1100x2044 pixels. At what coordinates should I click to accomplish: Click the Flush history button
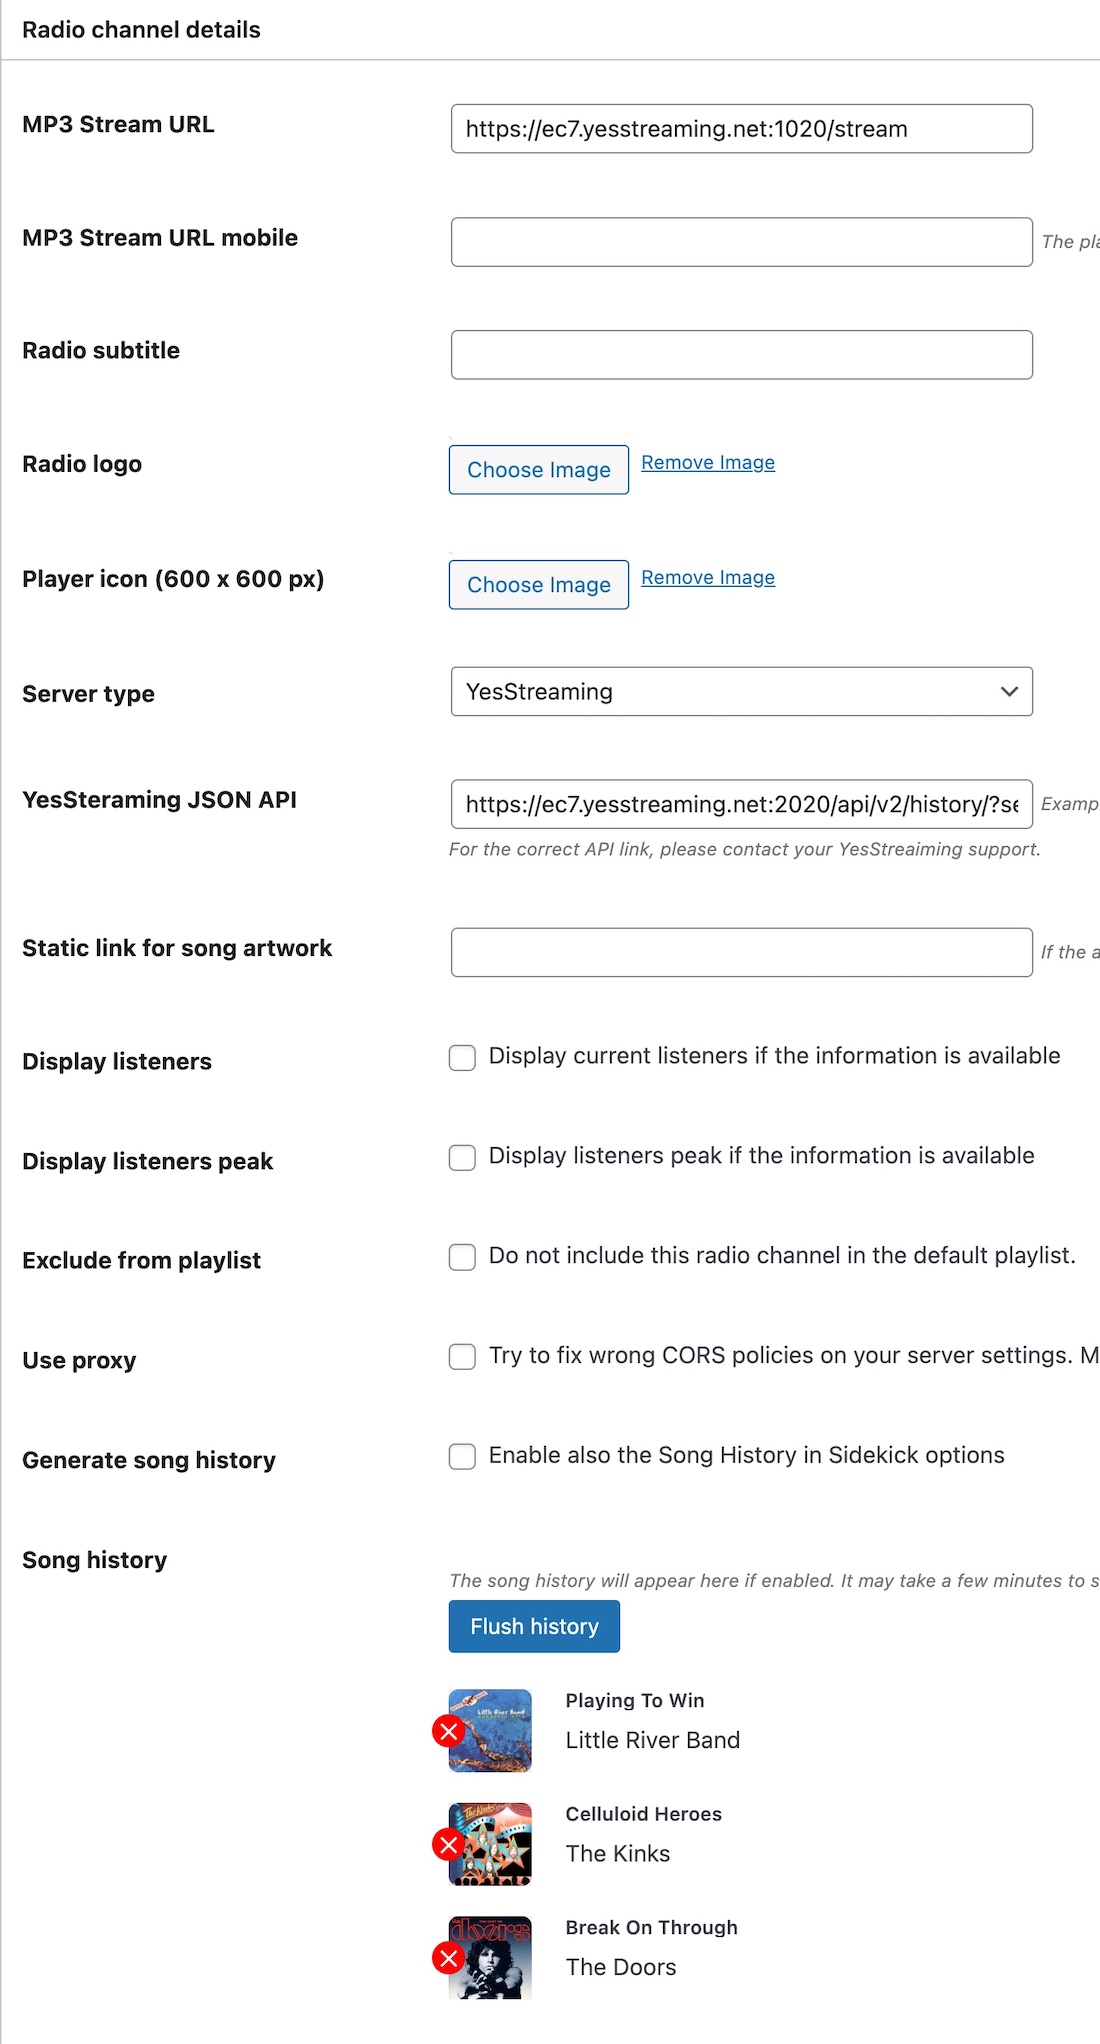point(534,1627)
